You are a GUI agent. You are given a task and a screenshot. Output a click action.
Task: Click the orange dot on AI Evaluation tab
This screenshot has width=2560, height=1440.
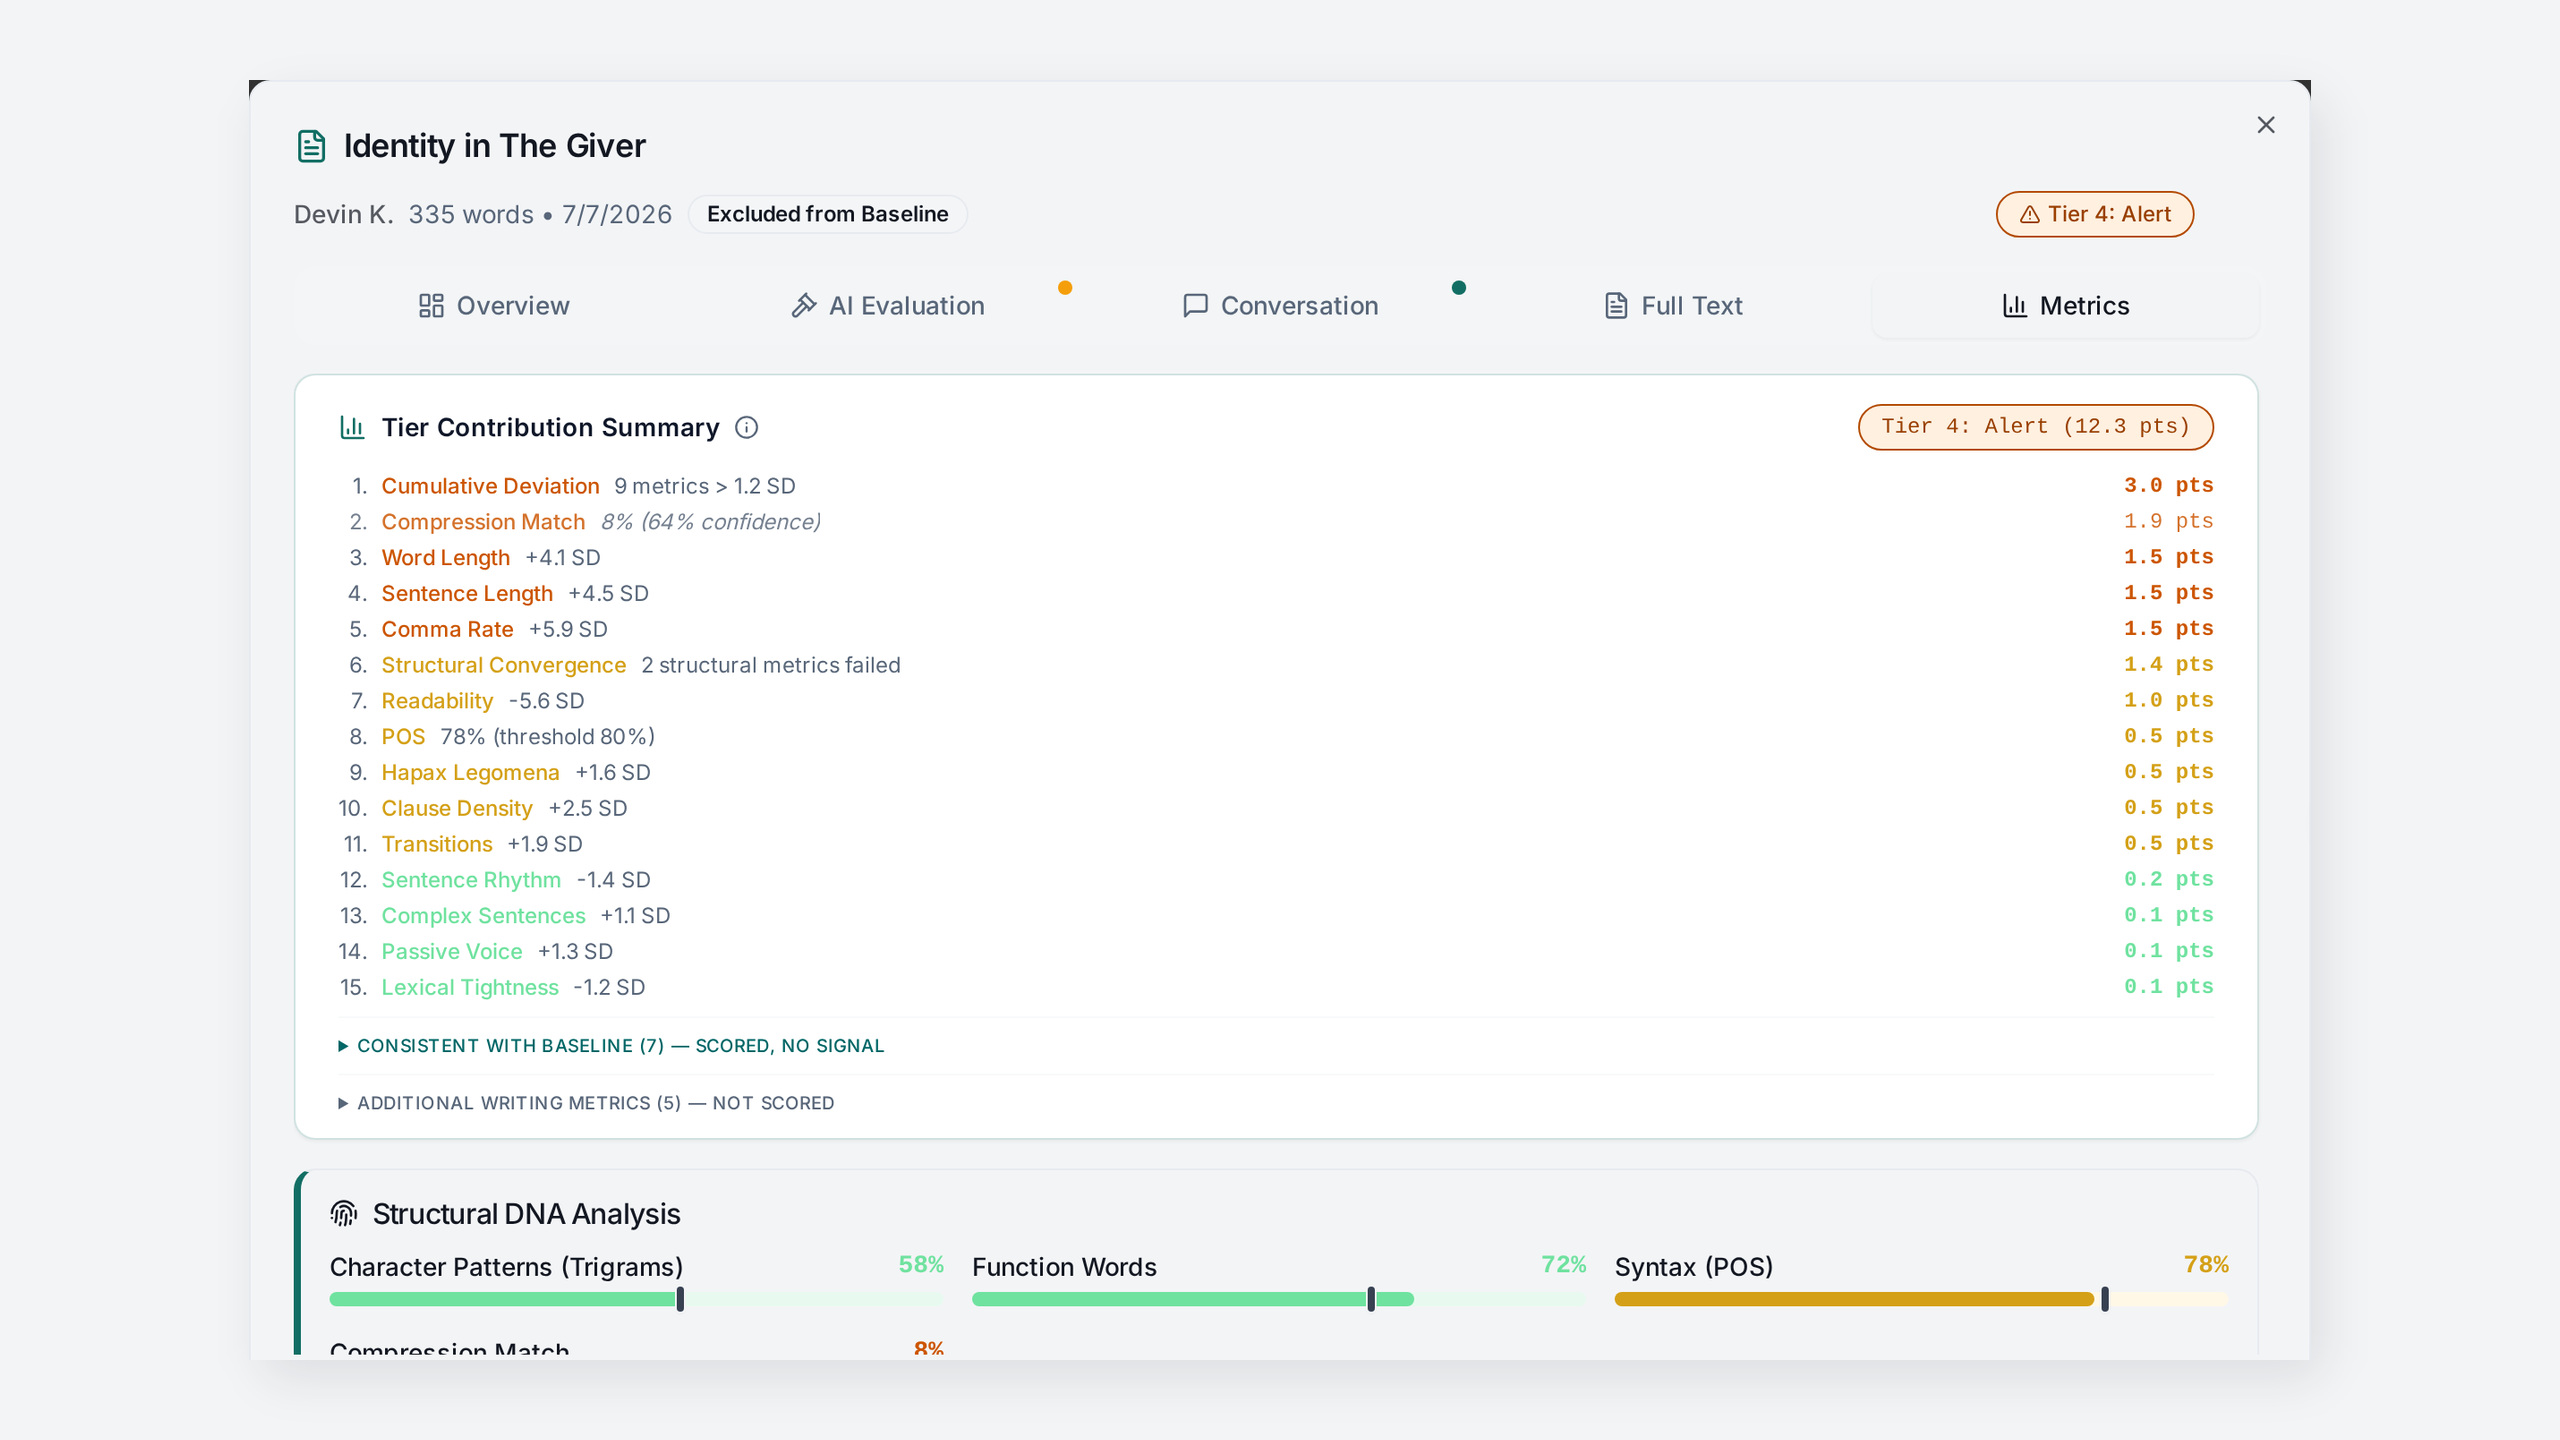pyautogui.click(x=1065, y=288)
